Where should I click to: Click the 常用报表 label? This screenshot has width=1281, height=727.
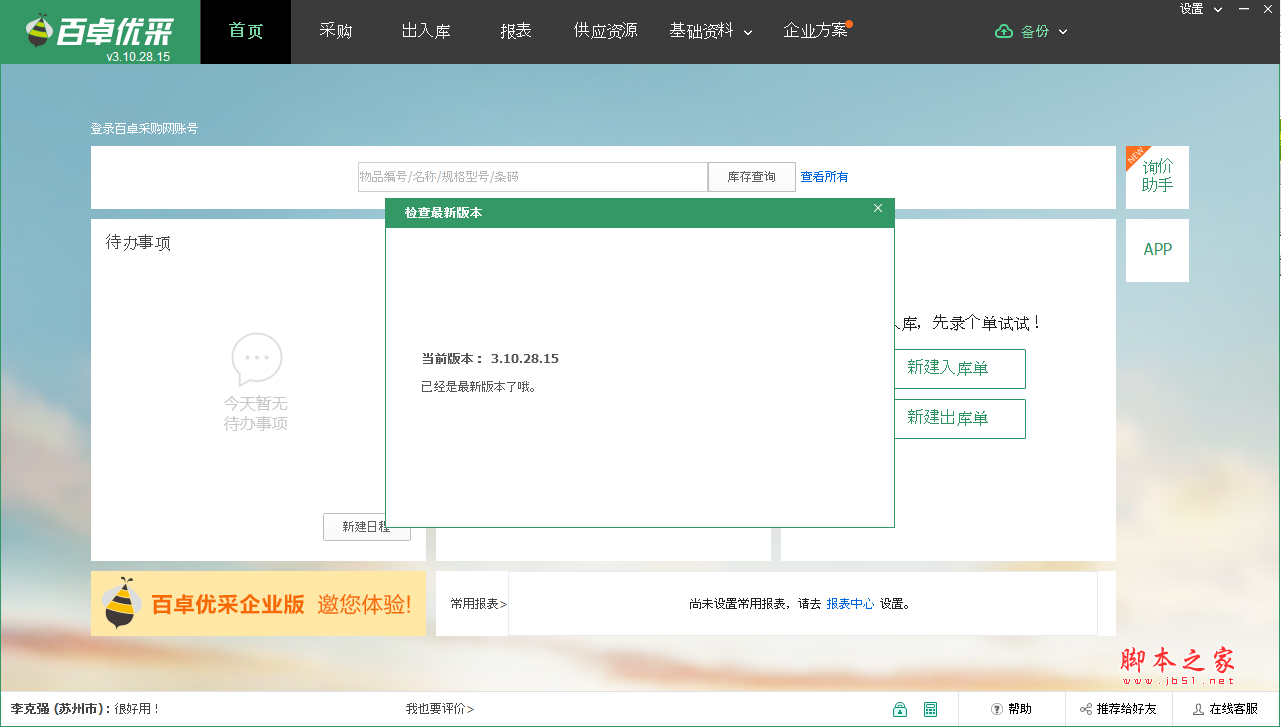click(x=478, y=604)
